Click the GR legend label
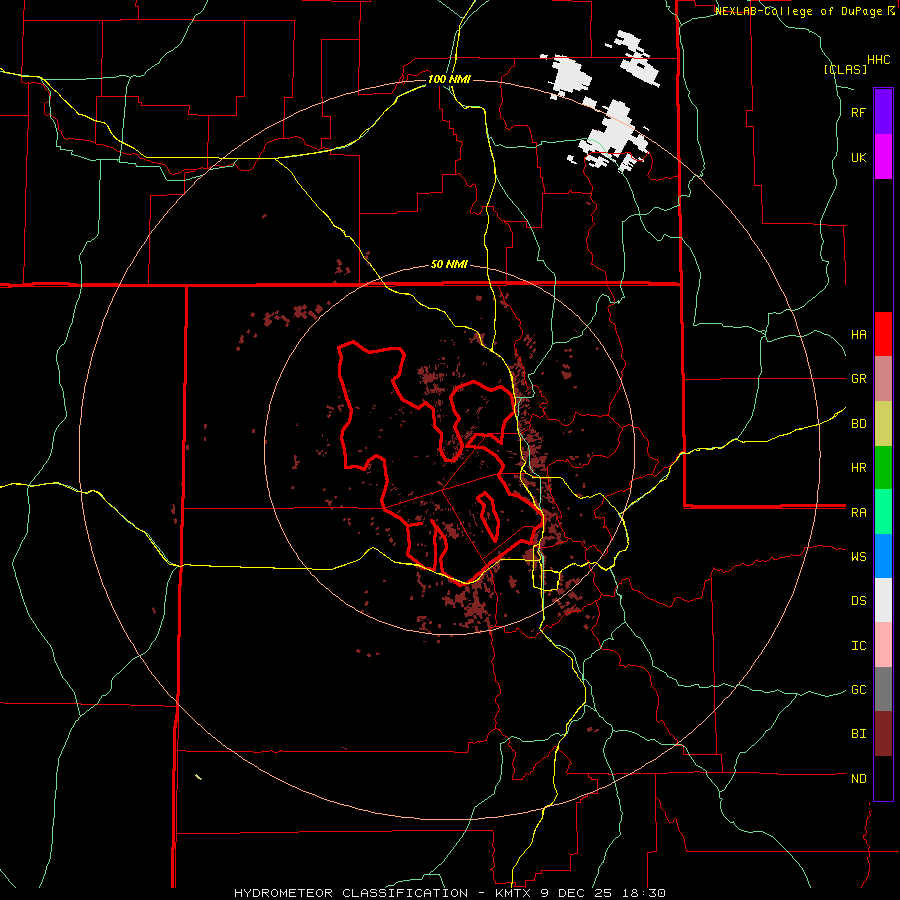 point(858,379)
